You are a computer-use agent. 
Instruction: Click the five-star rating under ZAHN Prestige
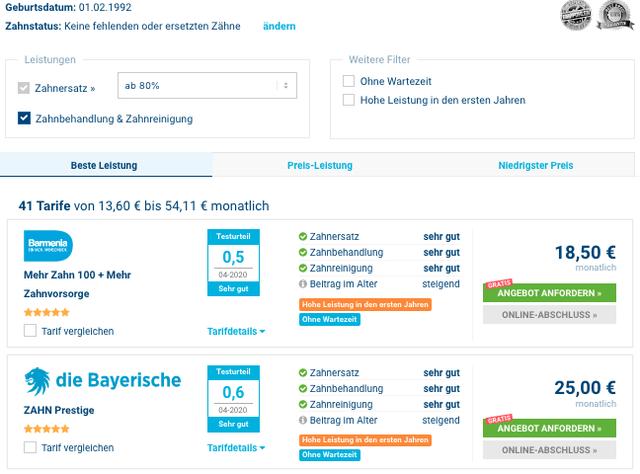point(47,429)
